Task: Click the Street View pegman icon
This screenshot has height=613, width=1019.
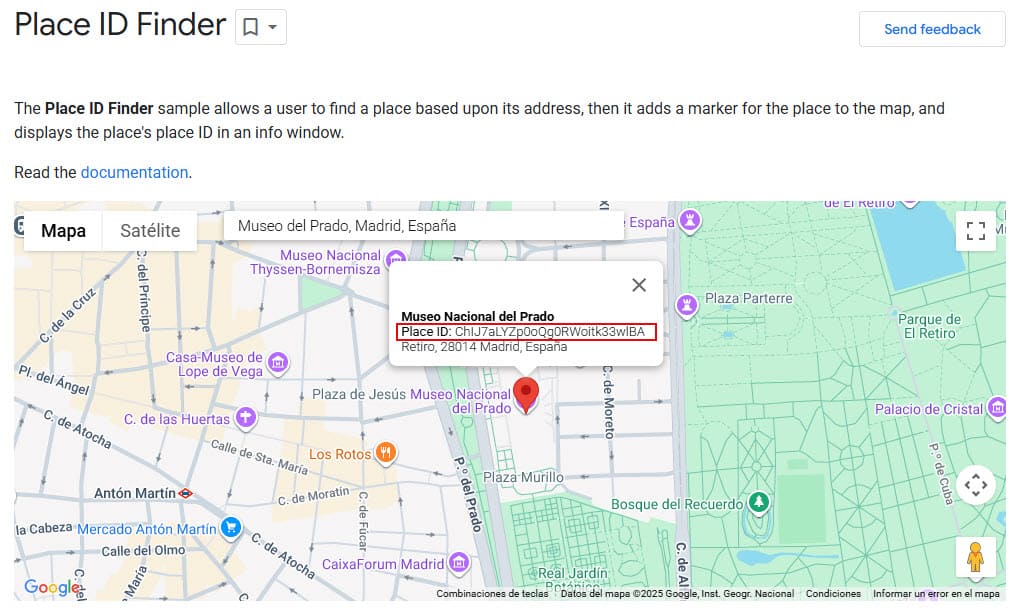Action: click(975, 557)
